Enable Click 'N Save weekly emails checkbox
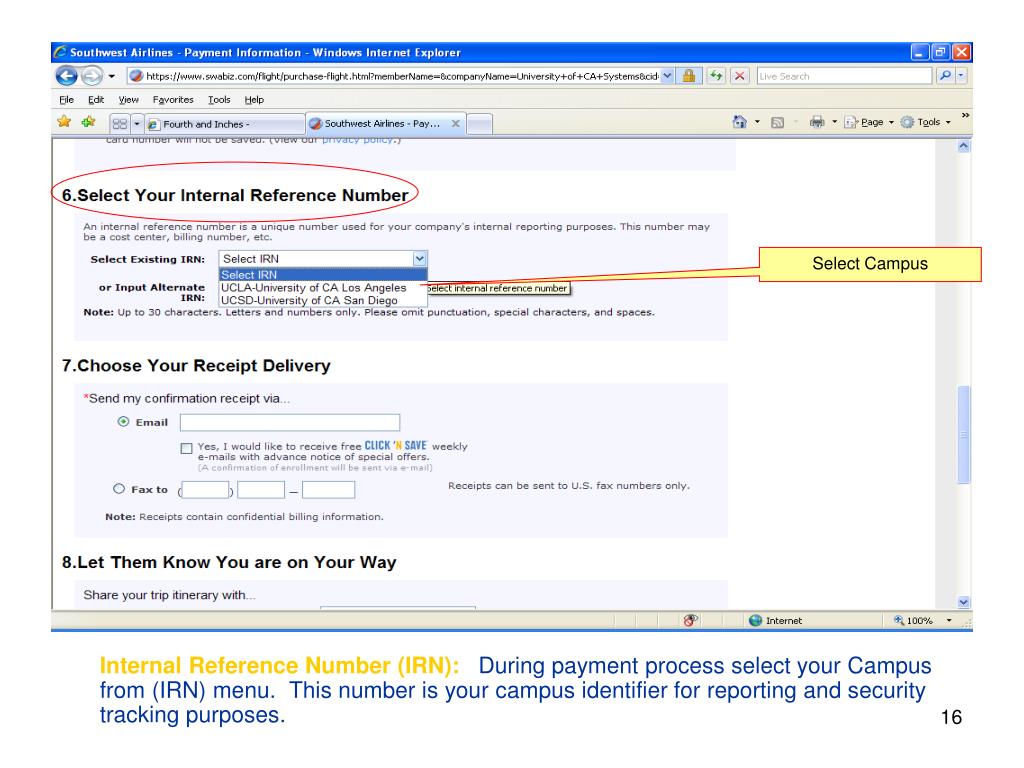This screenshot has height=768, width=1024. click(x=186, y=448)
